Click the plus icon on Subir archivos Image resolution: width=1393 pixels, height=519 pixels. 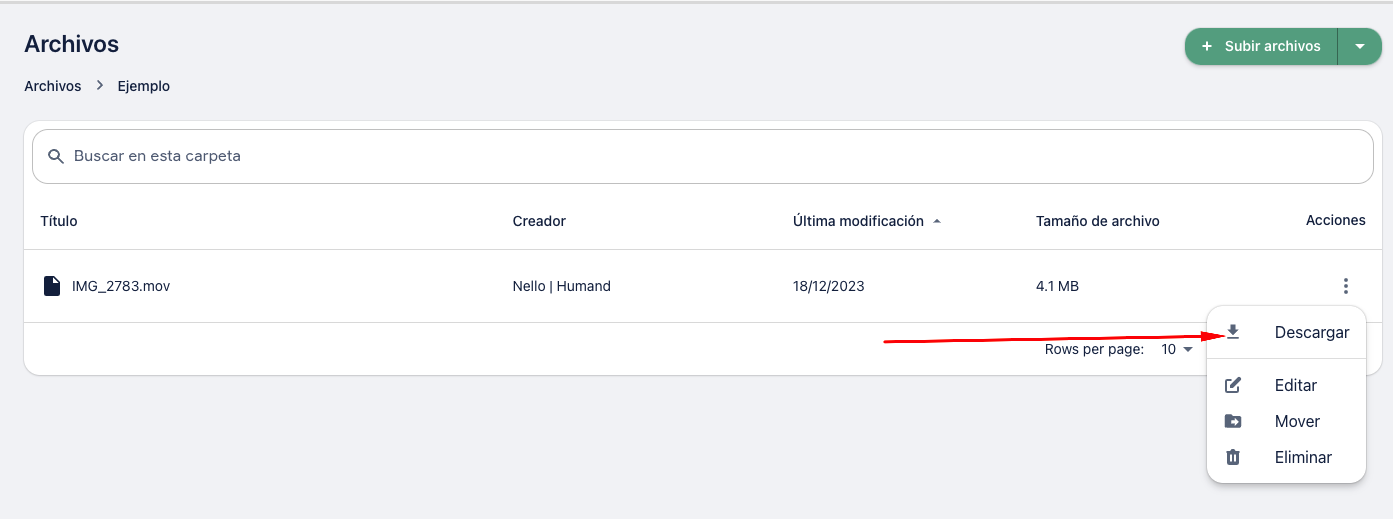click(1207, 46)
